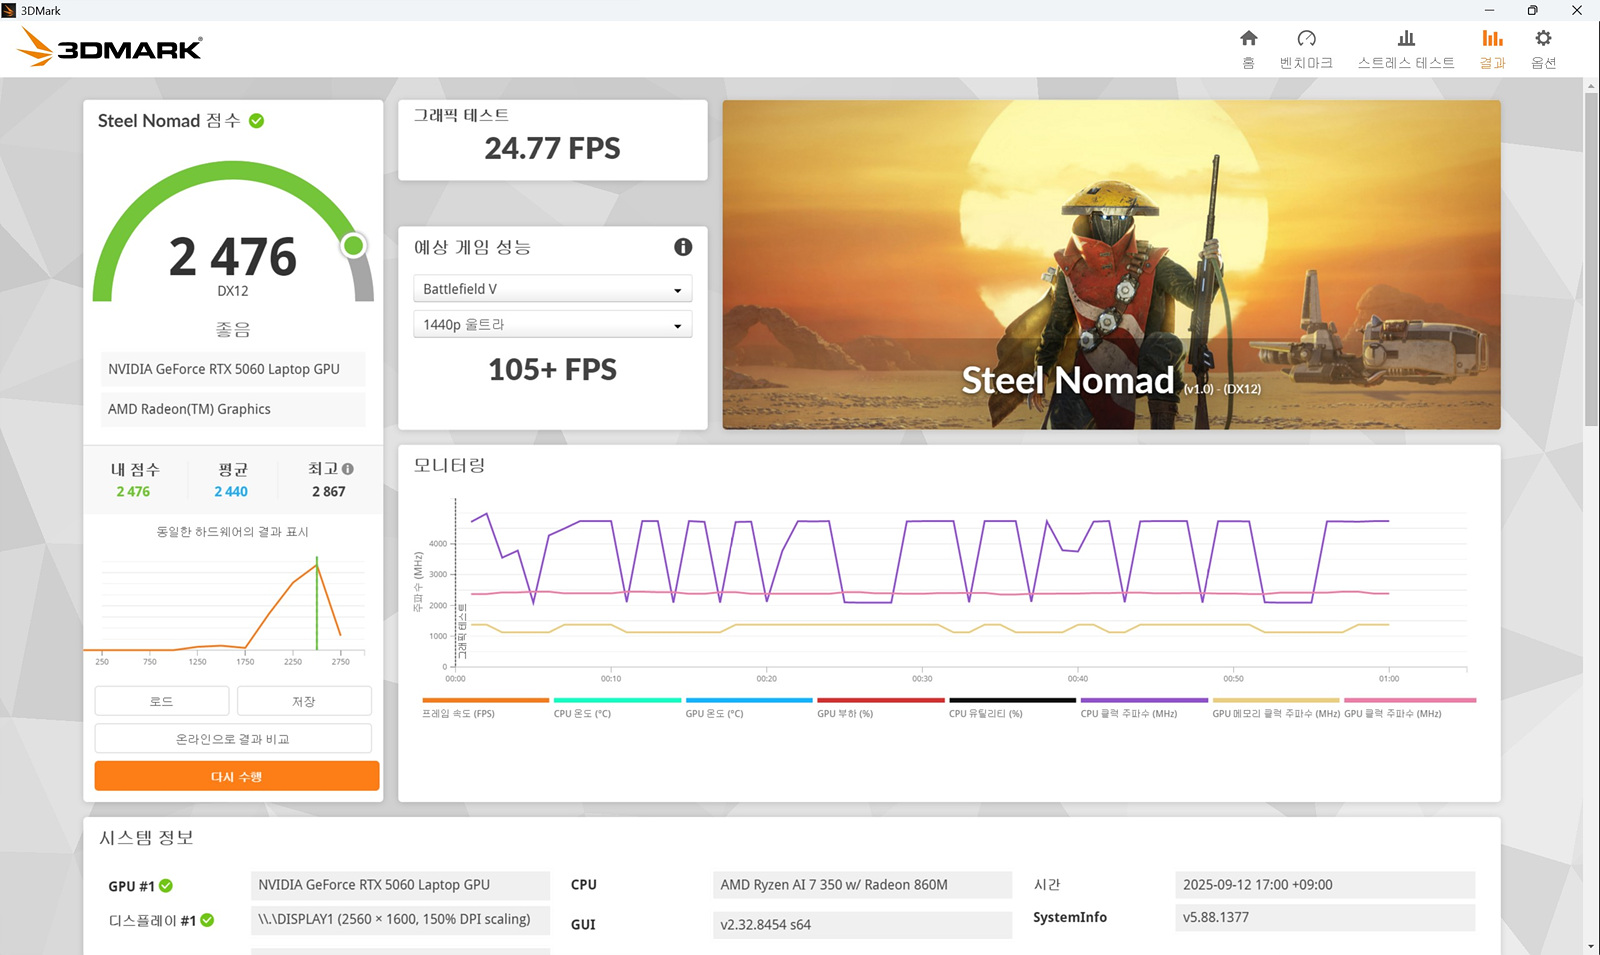Click the info icon beside 최고
This screenshot has height=955, width=1600.
tap(348, 469)
